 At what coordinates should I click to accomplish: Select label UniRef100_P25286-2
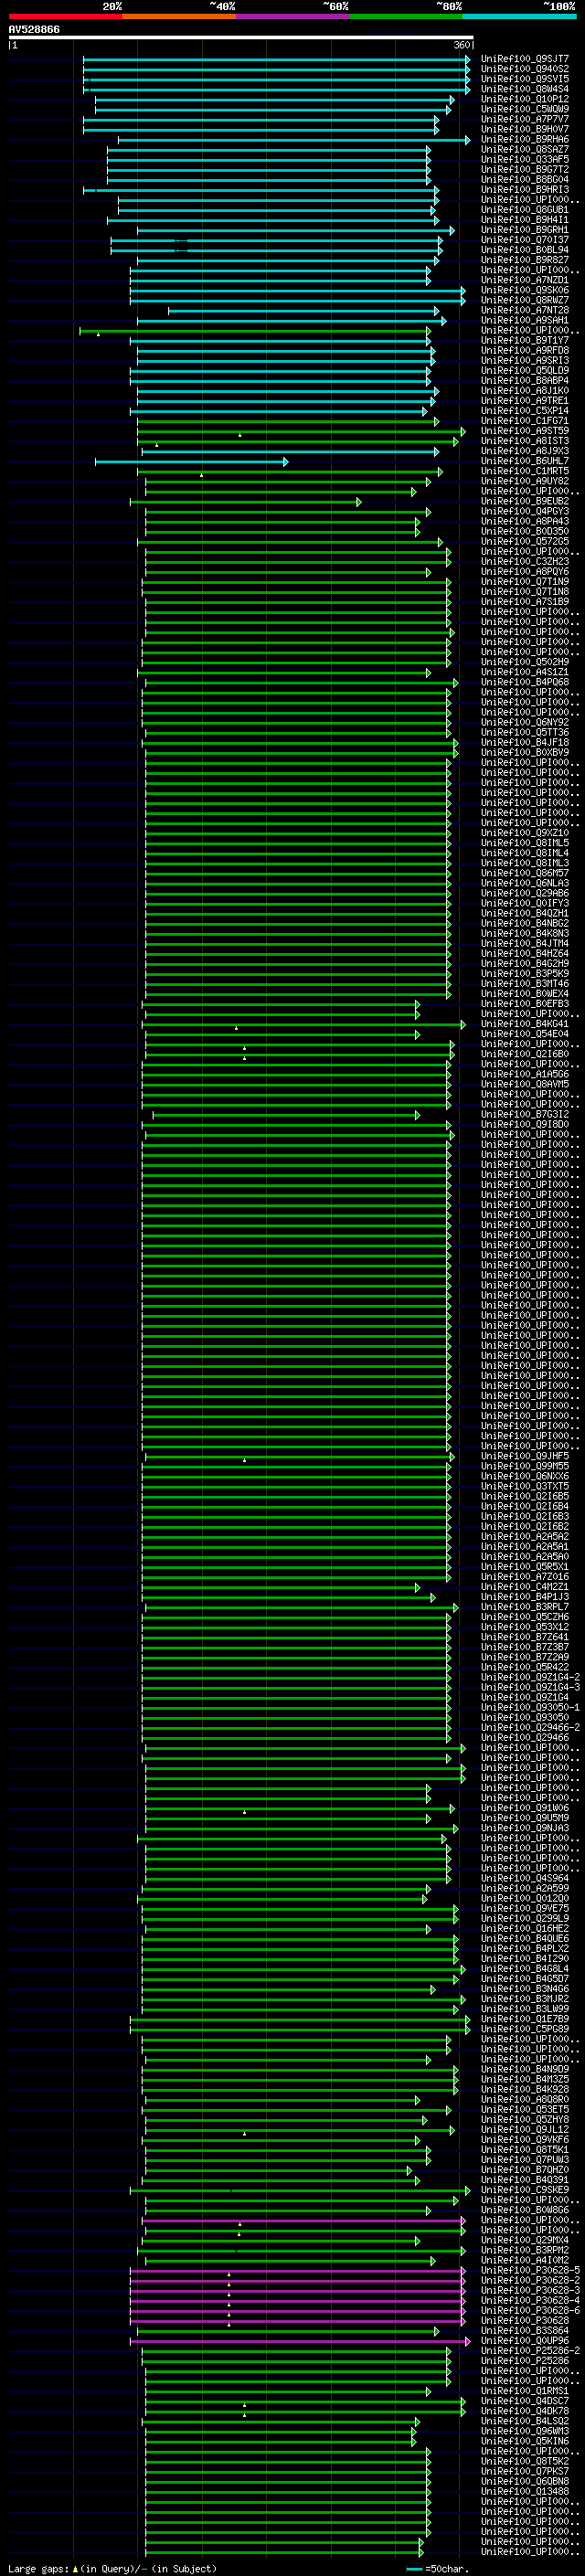pos(530,2350)
